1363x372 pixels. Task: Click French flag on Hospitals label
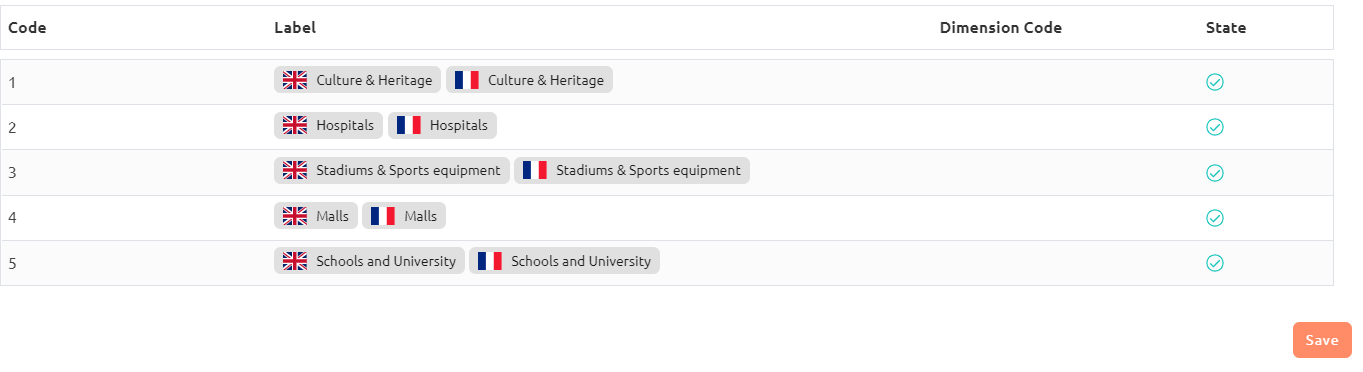[408, 125]
